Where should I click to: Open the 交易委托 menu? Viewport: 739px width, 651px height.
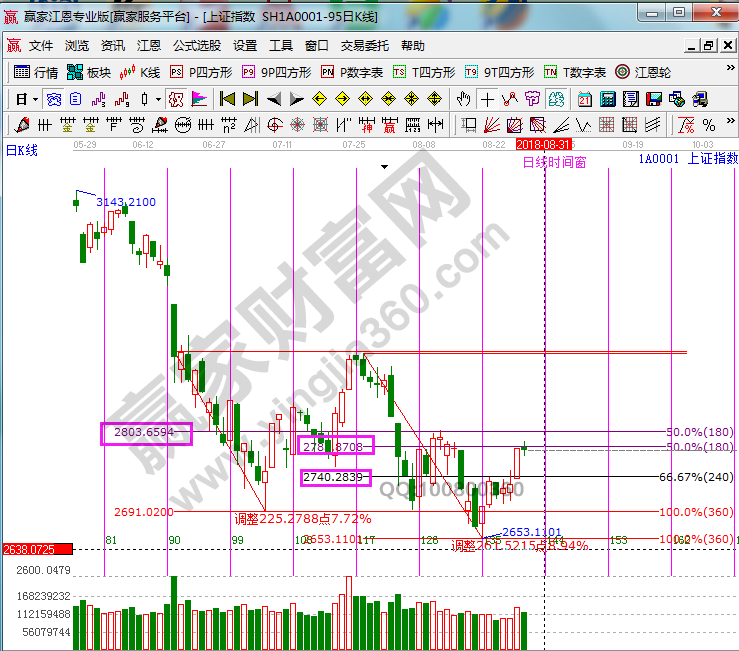pyautogui.click(x=366, y=46)
